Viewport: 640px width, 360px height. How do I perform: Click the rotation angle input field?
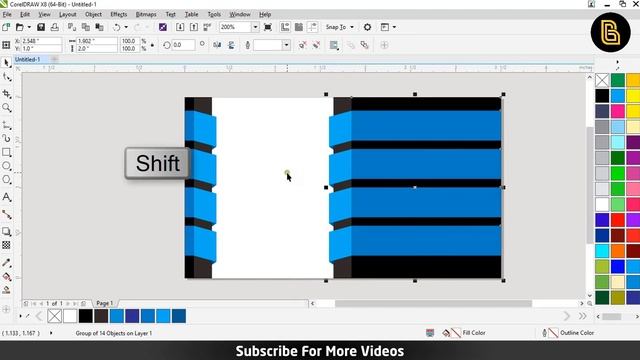pos(183,45)
